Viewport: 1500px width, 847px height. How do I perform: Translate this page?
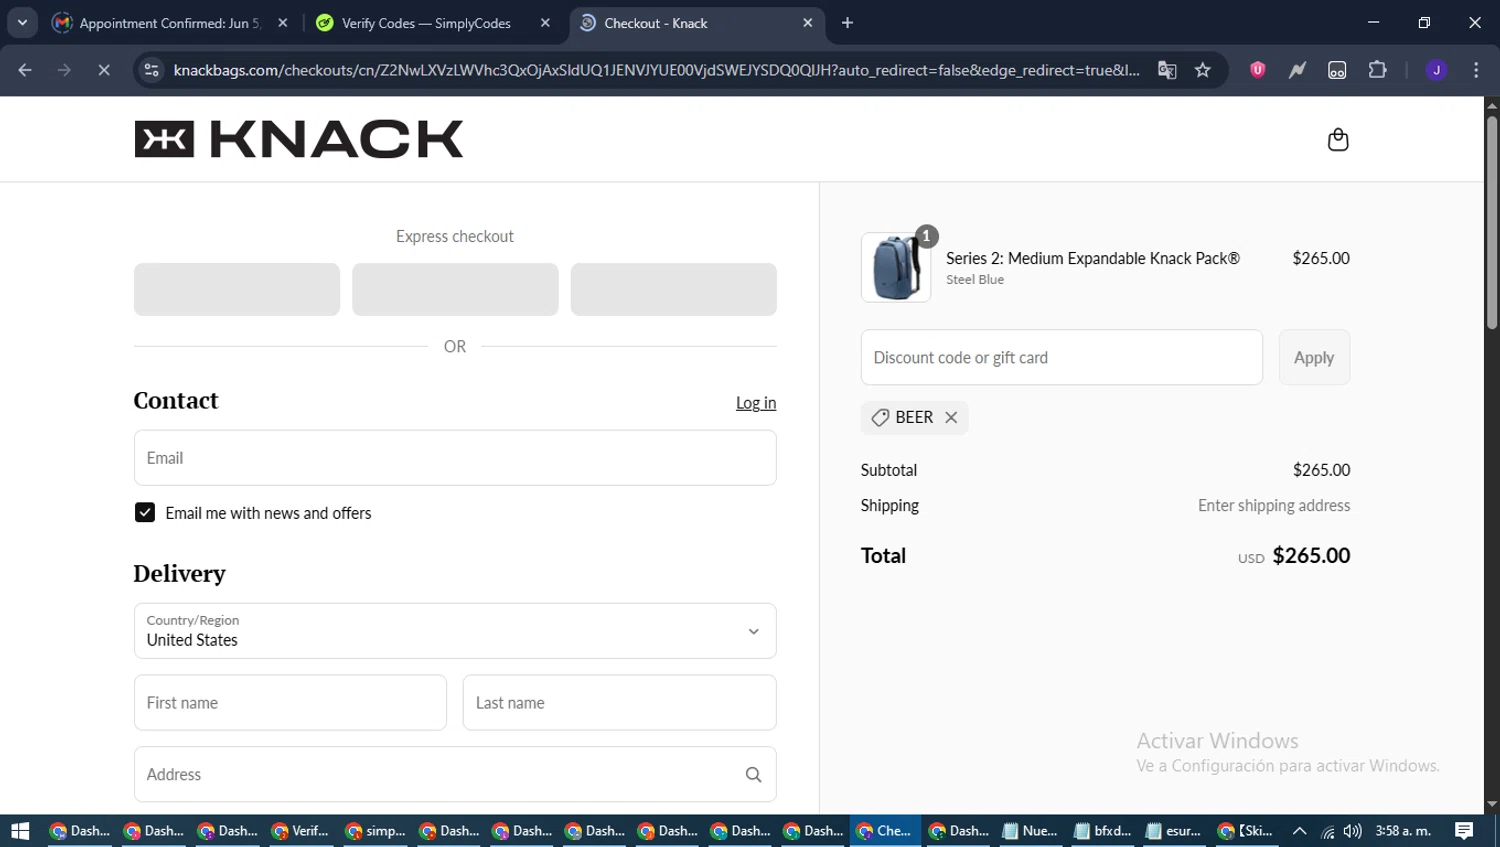(1167, 70)
